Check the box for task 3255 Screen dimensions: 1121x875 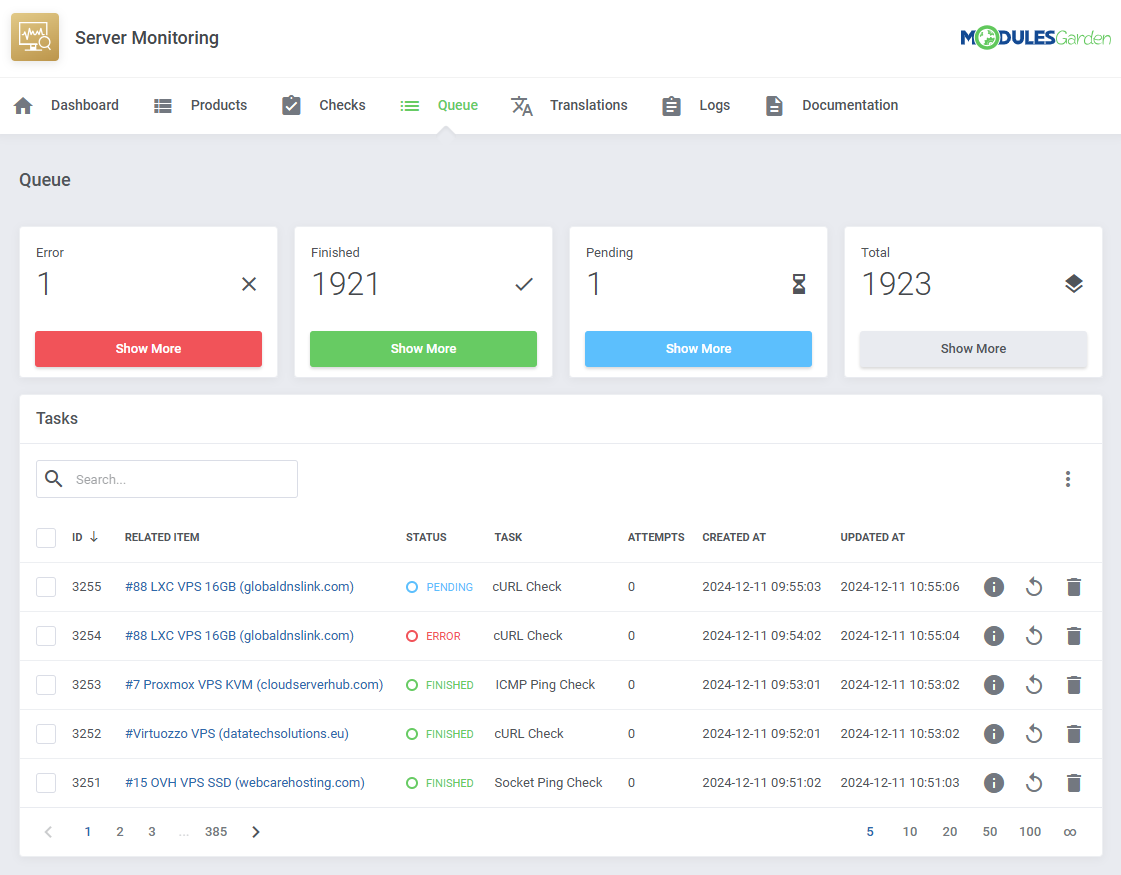click(46, 587)
